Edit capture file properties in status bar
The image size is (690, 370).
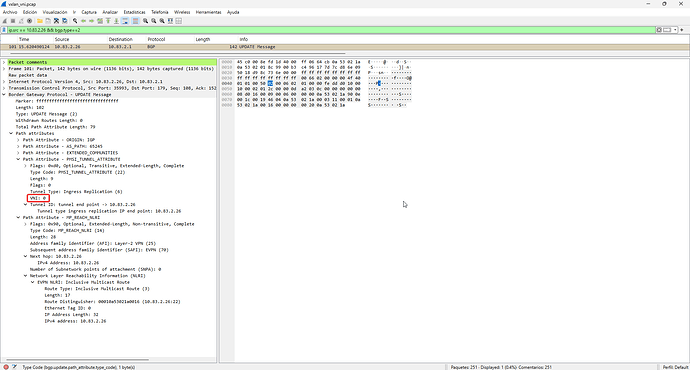tap(14, 367)
